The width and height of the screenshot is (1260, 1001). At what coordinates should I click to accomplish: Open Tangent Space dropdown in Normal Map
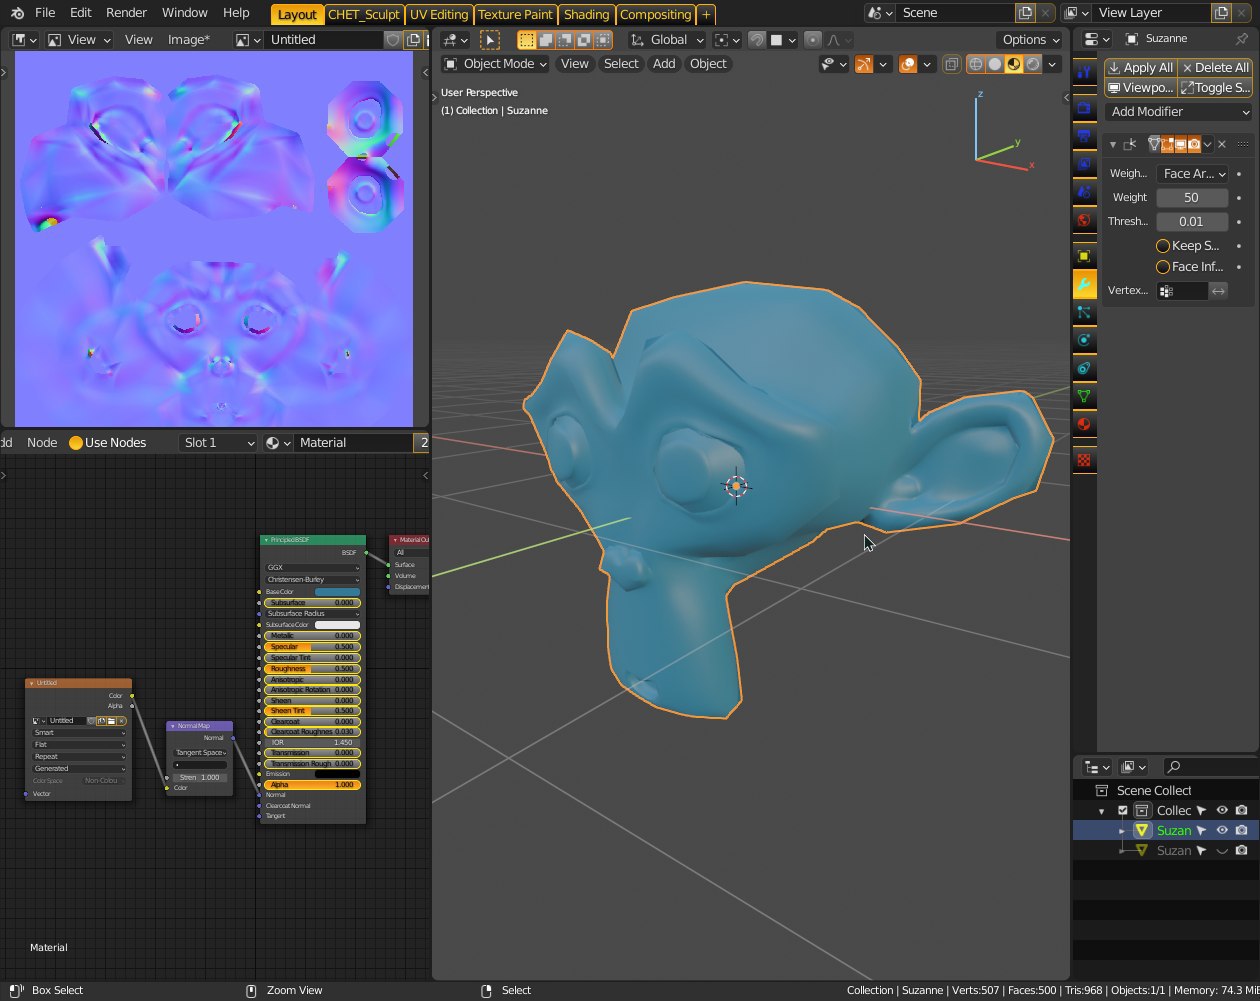tap(200, 753)
